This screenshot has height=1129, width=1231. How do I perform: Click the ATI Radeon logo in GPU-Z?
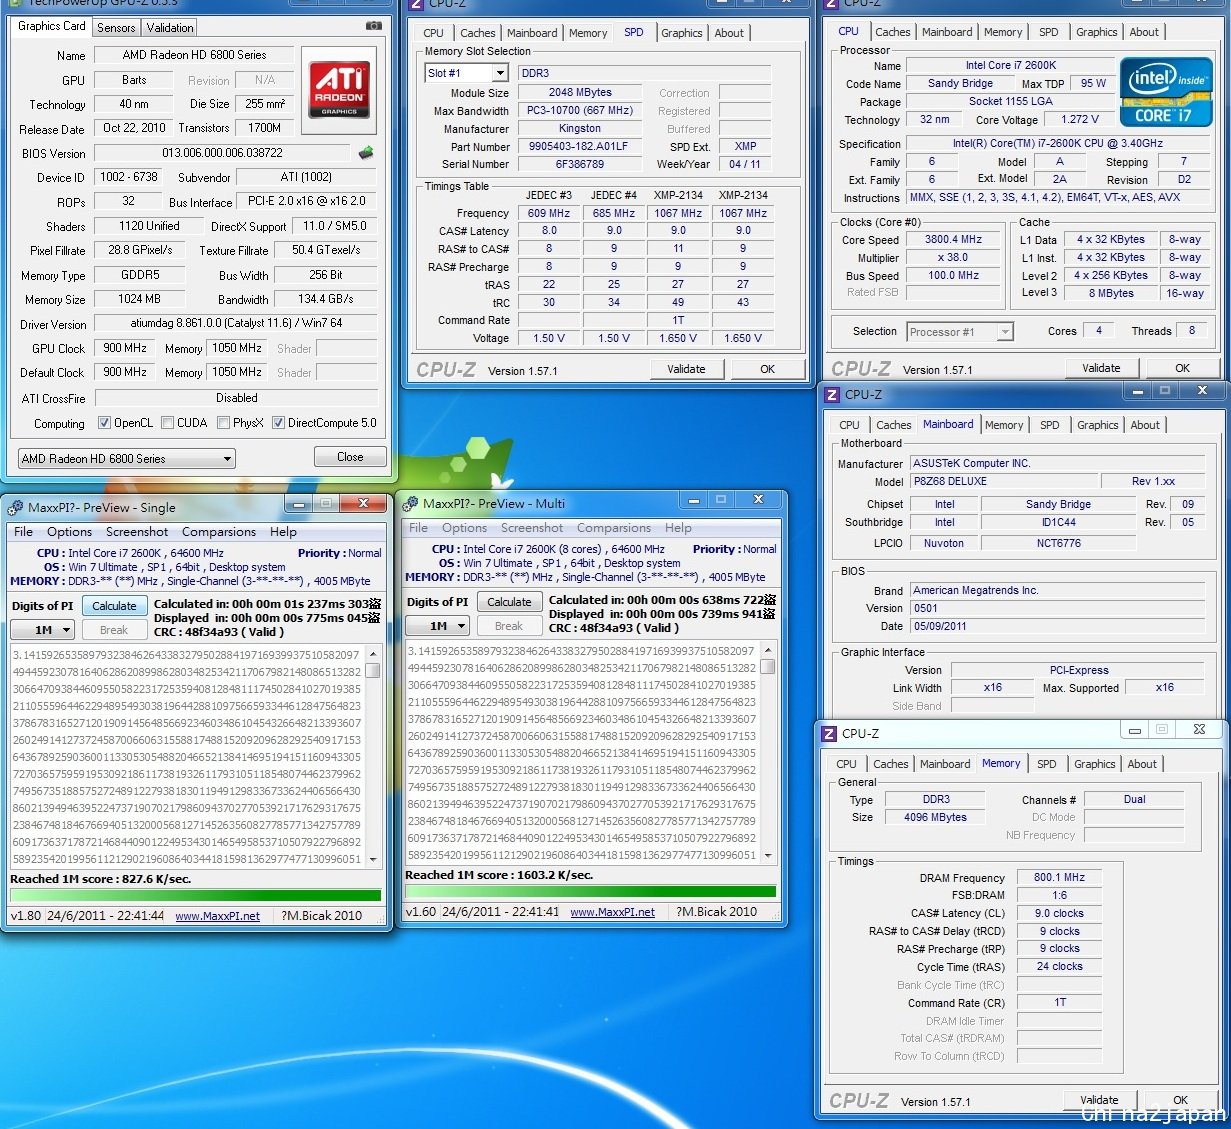pyautogui.click(x=339, y=88)
